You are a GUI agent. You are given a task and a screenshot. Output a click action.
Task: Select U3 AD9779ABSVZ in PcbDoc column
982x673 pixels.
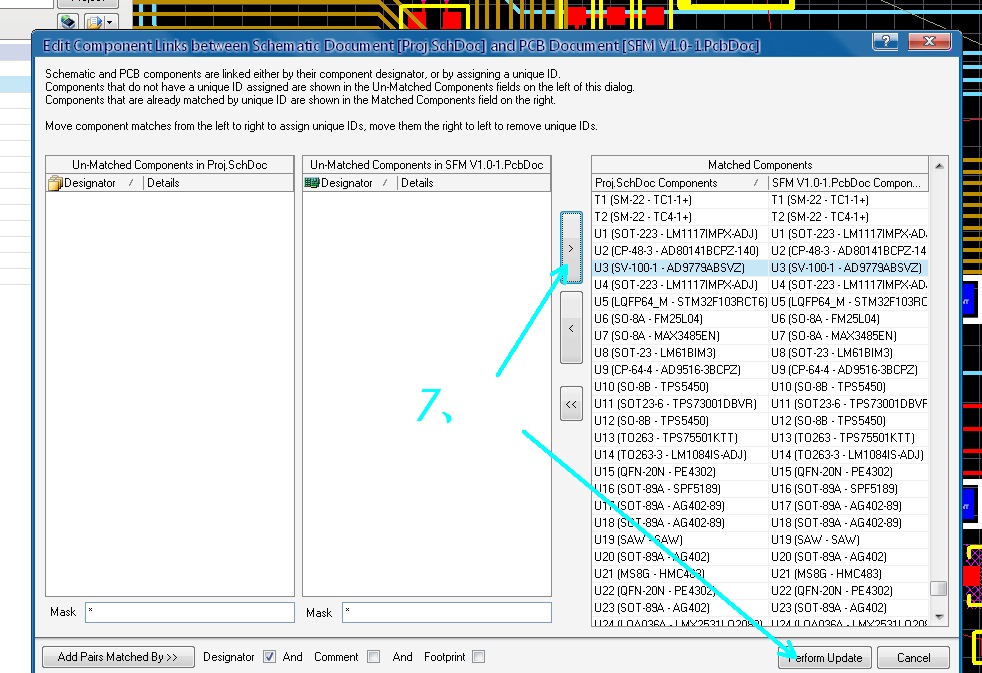coord(849,267)
